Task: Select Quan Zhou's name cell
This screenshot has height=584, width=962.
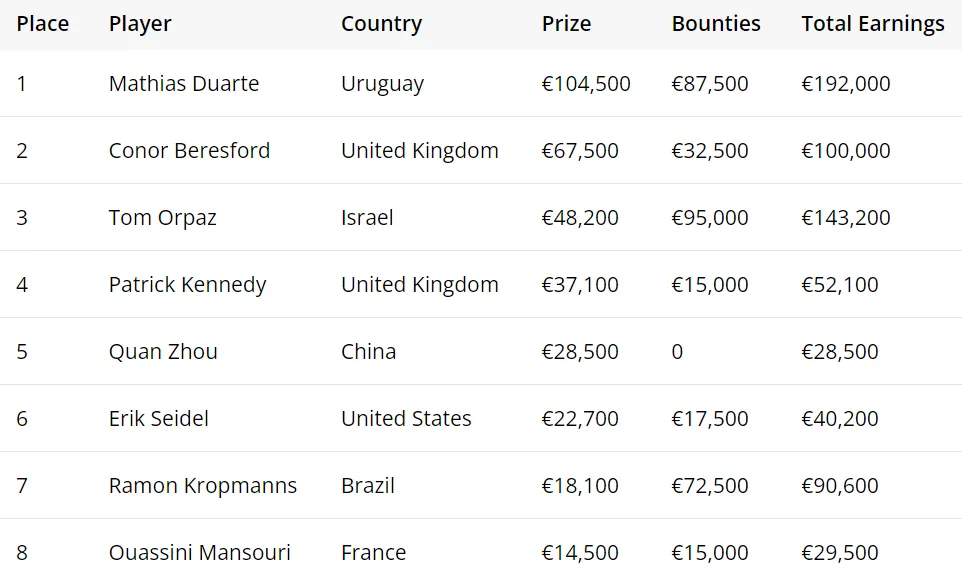Action: (x=163, y=352)
